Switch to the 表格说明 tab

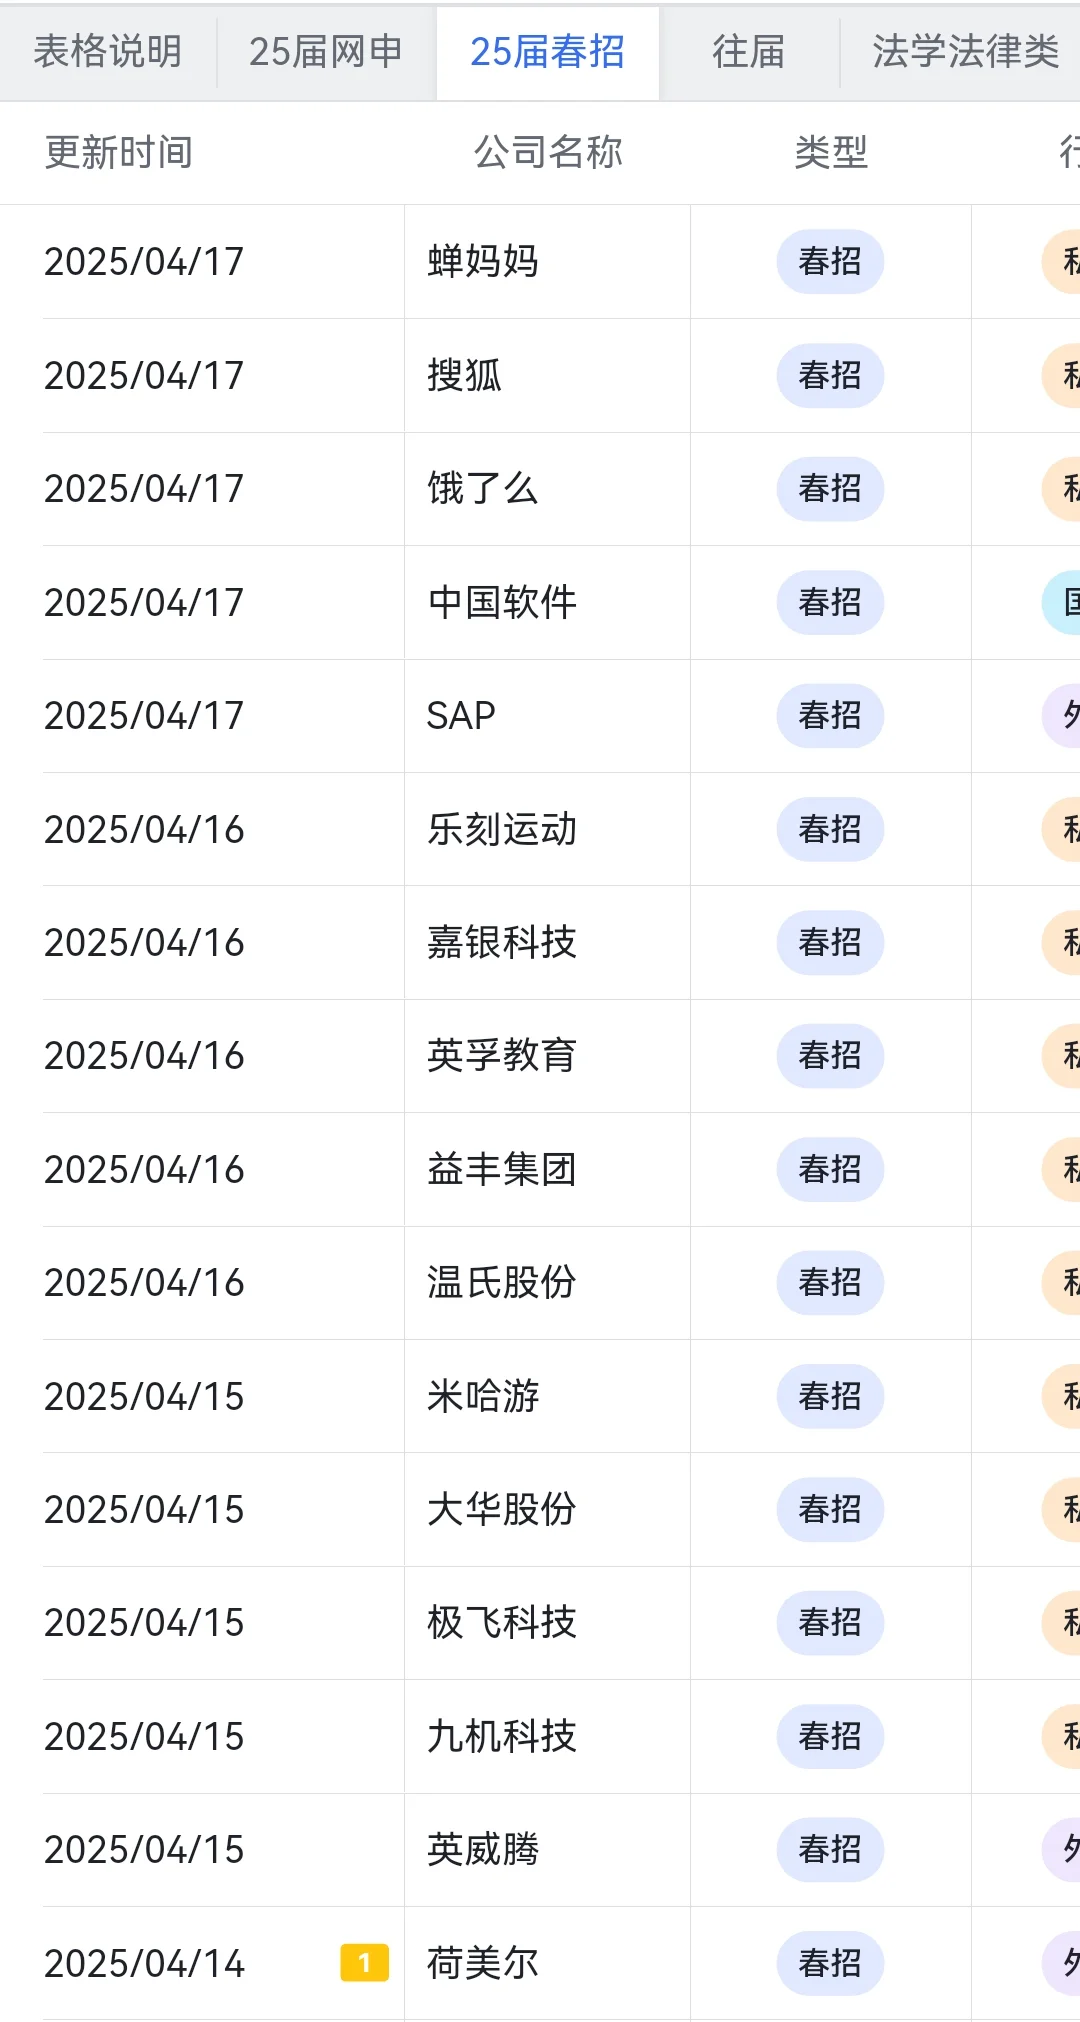click(x=108, y=52)
